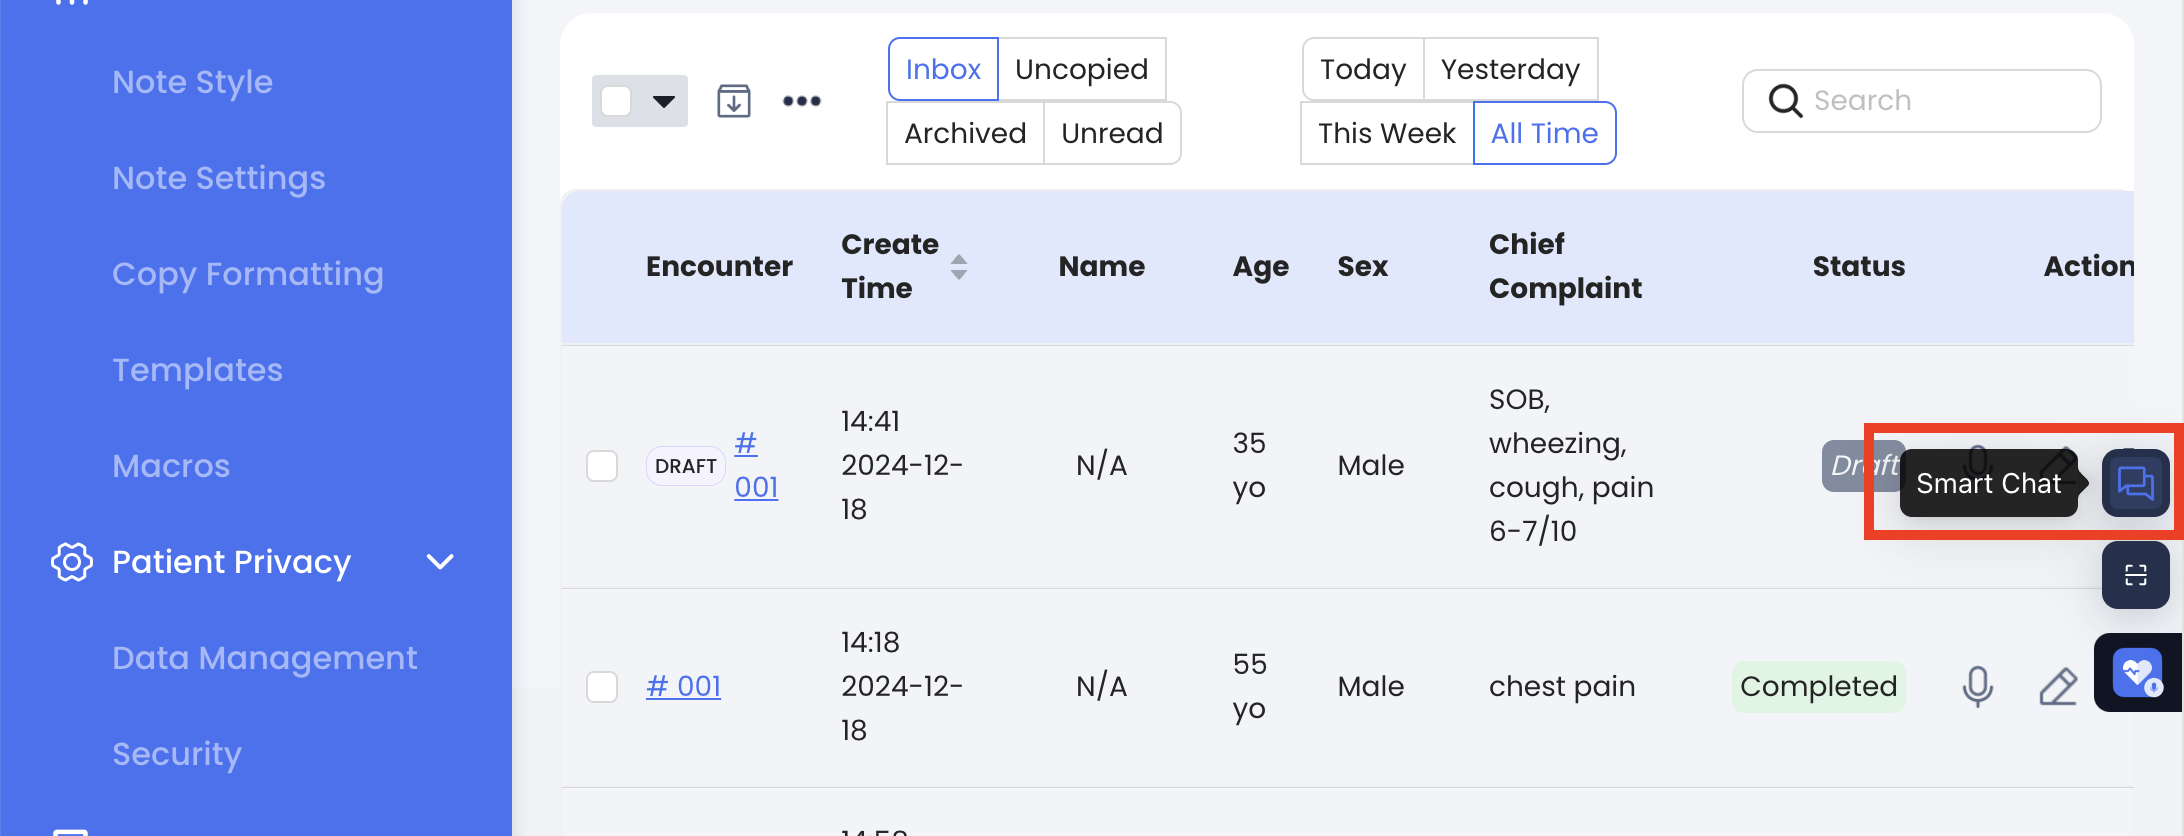The height and width of the screenshot is (836, 2184).
Task: Click the Patient Privacy gear icon
Action: (72, 562)
